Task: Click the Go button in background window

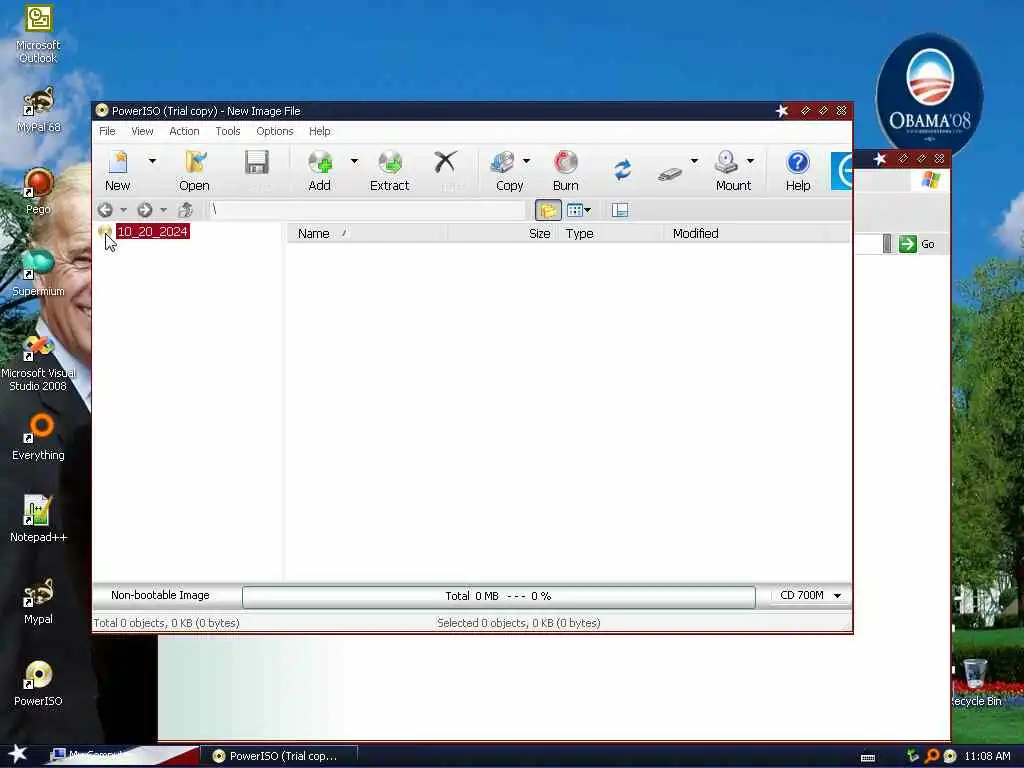Action: (x=917, y=244)
